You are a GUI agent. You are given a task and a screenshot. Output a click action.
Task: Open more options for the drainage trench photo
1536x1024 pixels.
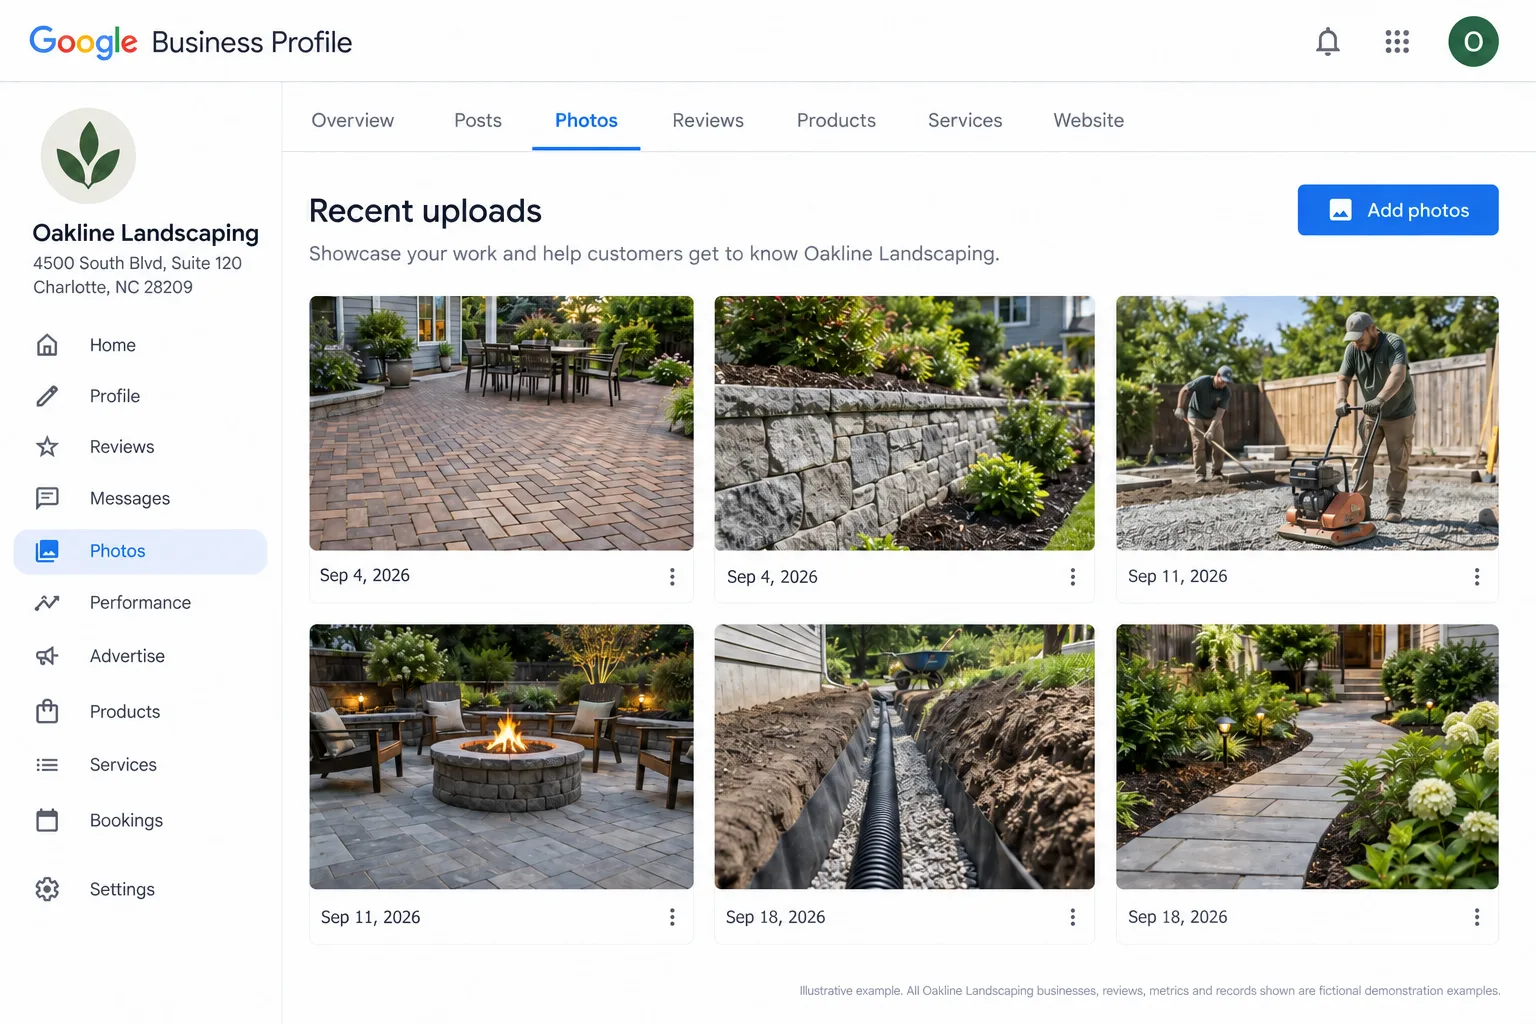(1073, 917)
